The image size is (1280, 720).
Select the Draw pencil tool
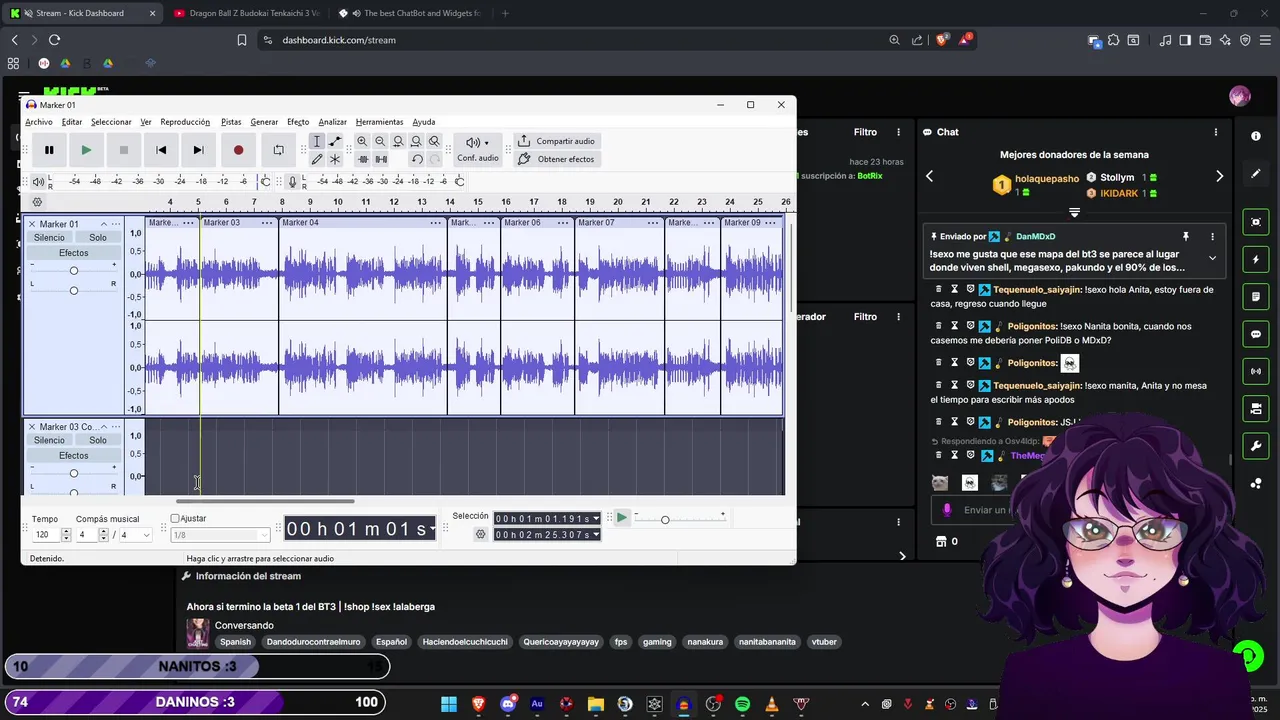(317, 159)
